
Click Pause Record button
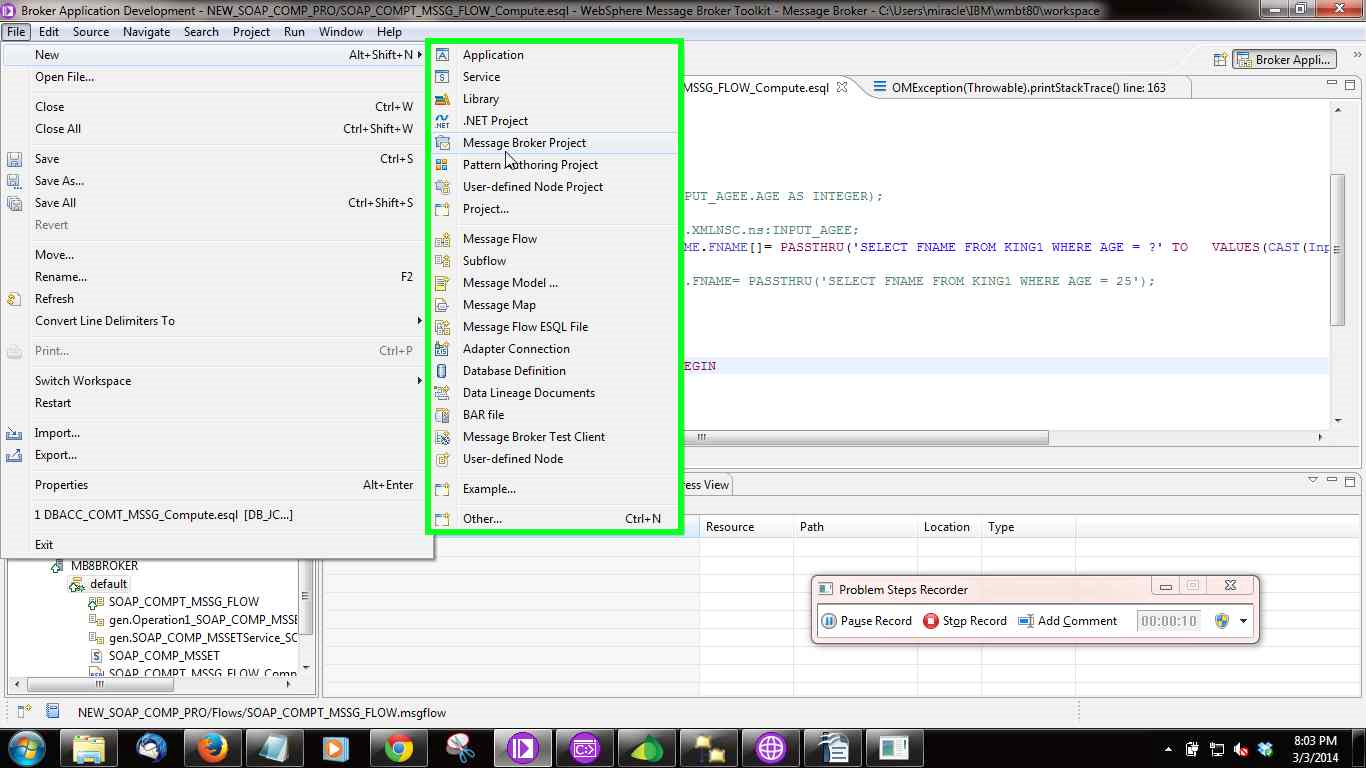click(x=867, y=621)
